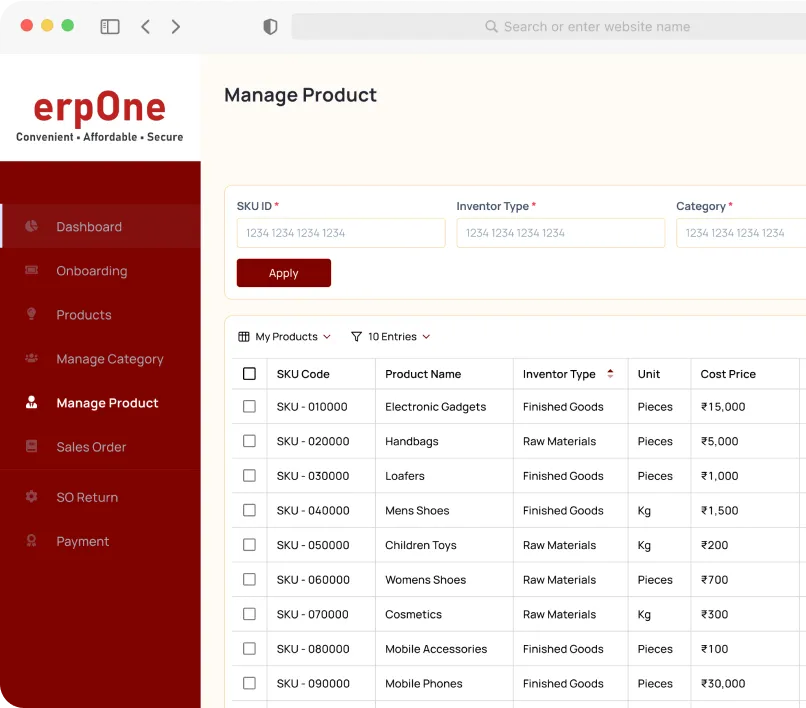Click the table grid icon beside My Products
The image size is (806, 708).
pos(244,337)
